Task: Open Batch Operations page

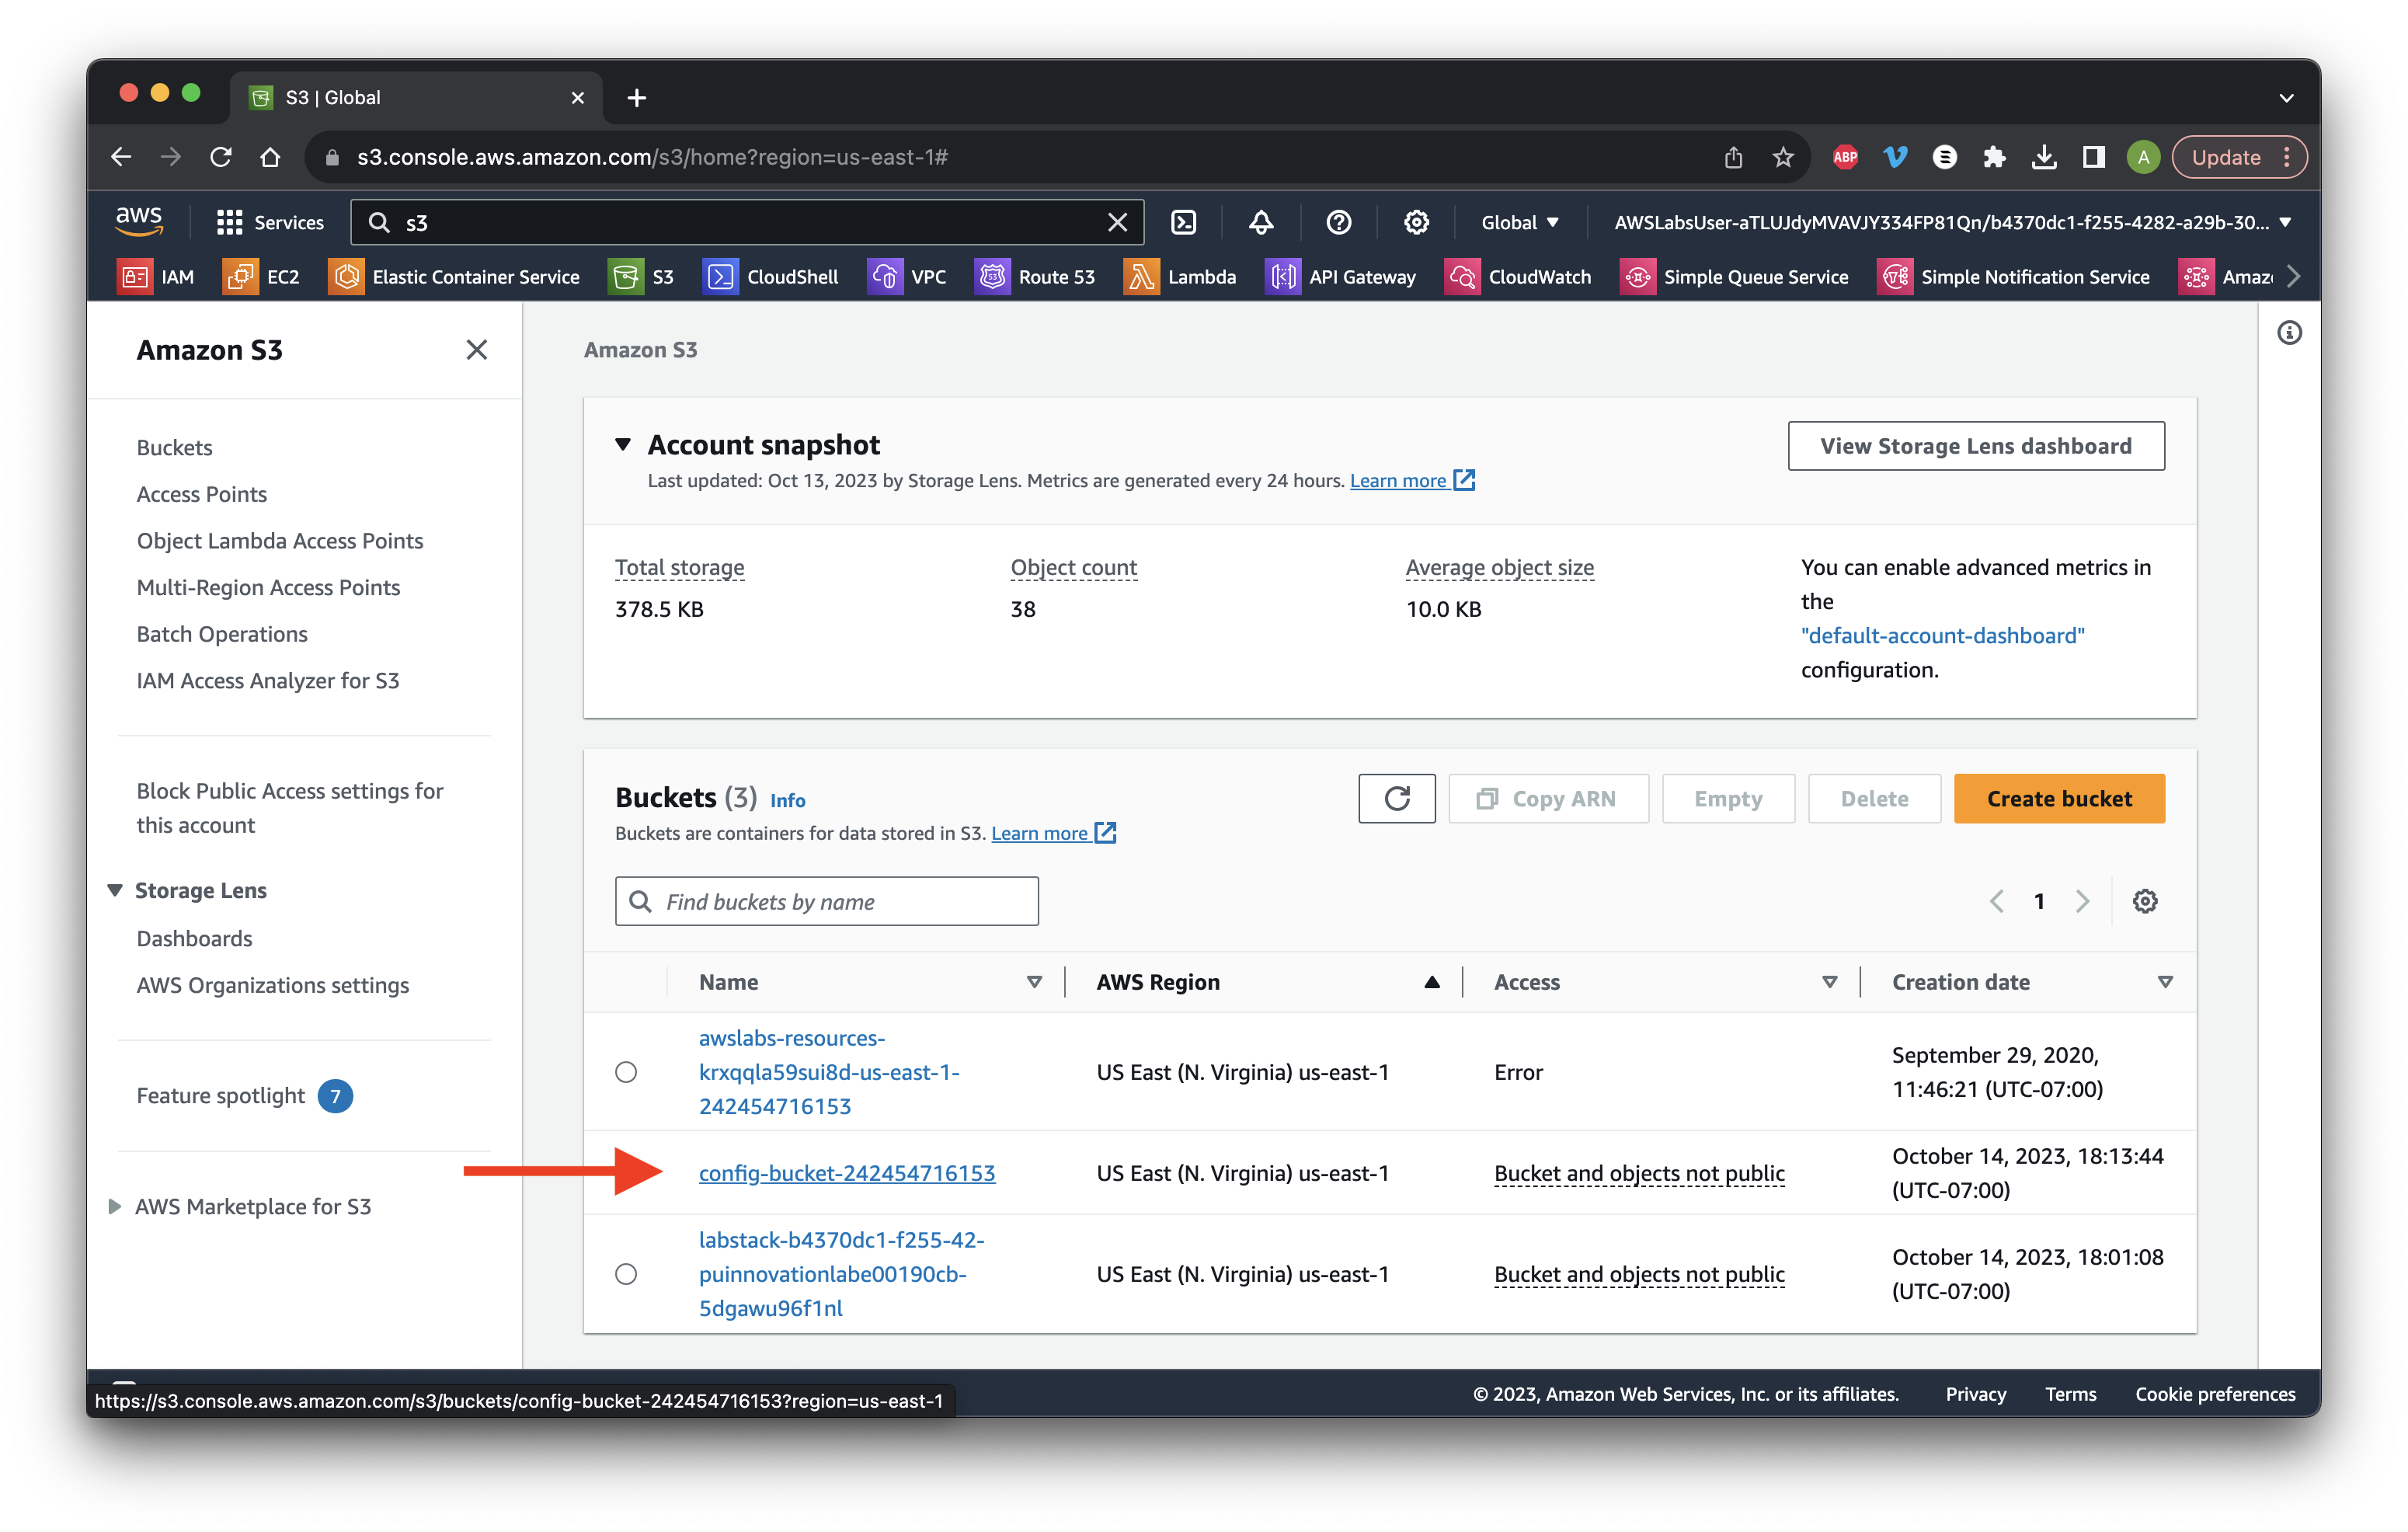Action: (x=221, y=634)
